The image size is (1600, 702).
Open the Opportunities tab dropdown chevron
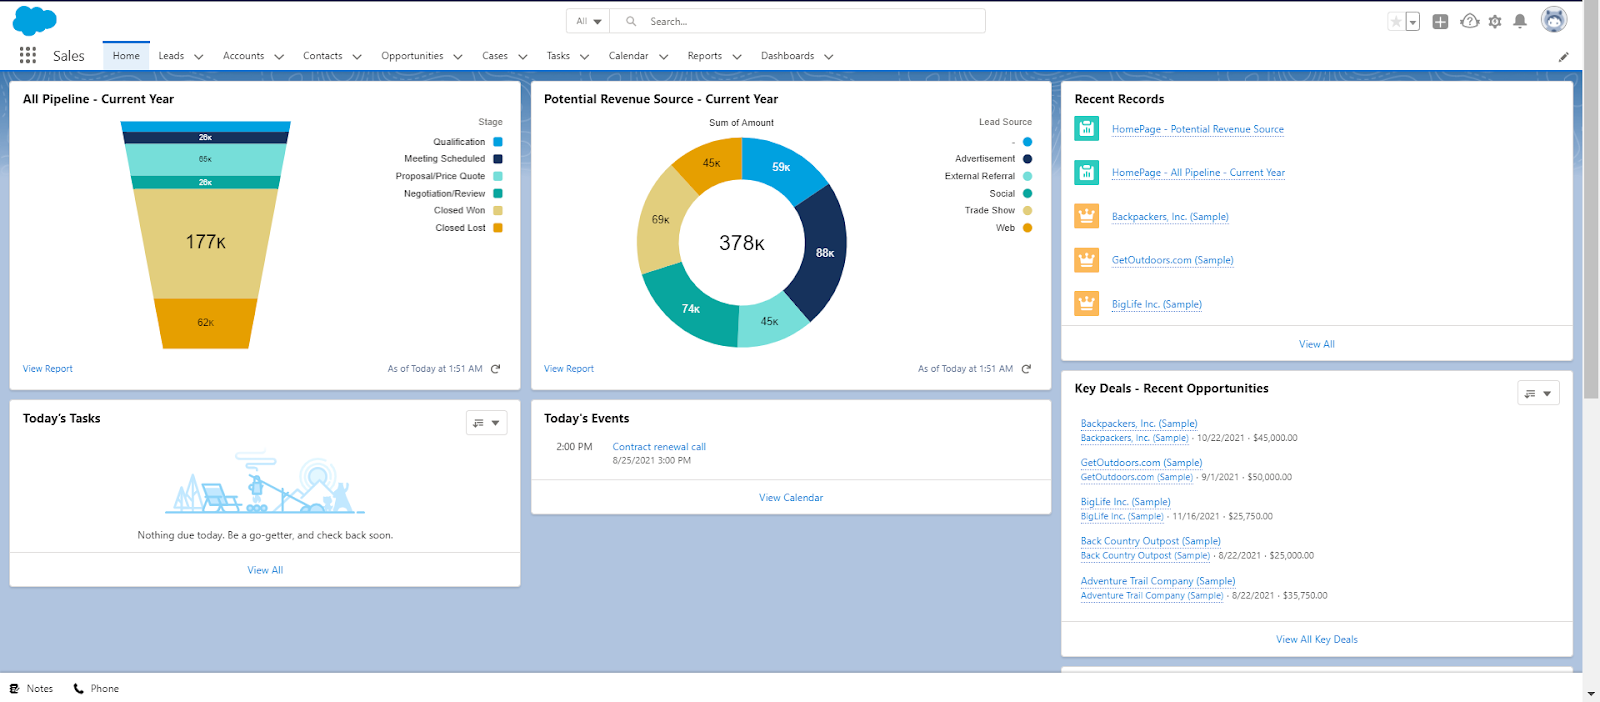(458, 57)
